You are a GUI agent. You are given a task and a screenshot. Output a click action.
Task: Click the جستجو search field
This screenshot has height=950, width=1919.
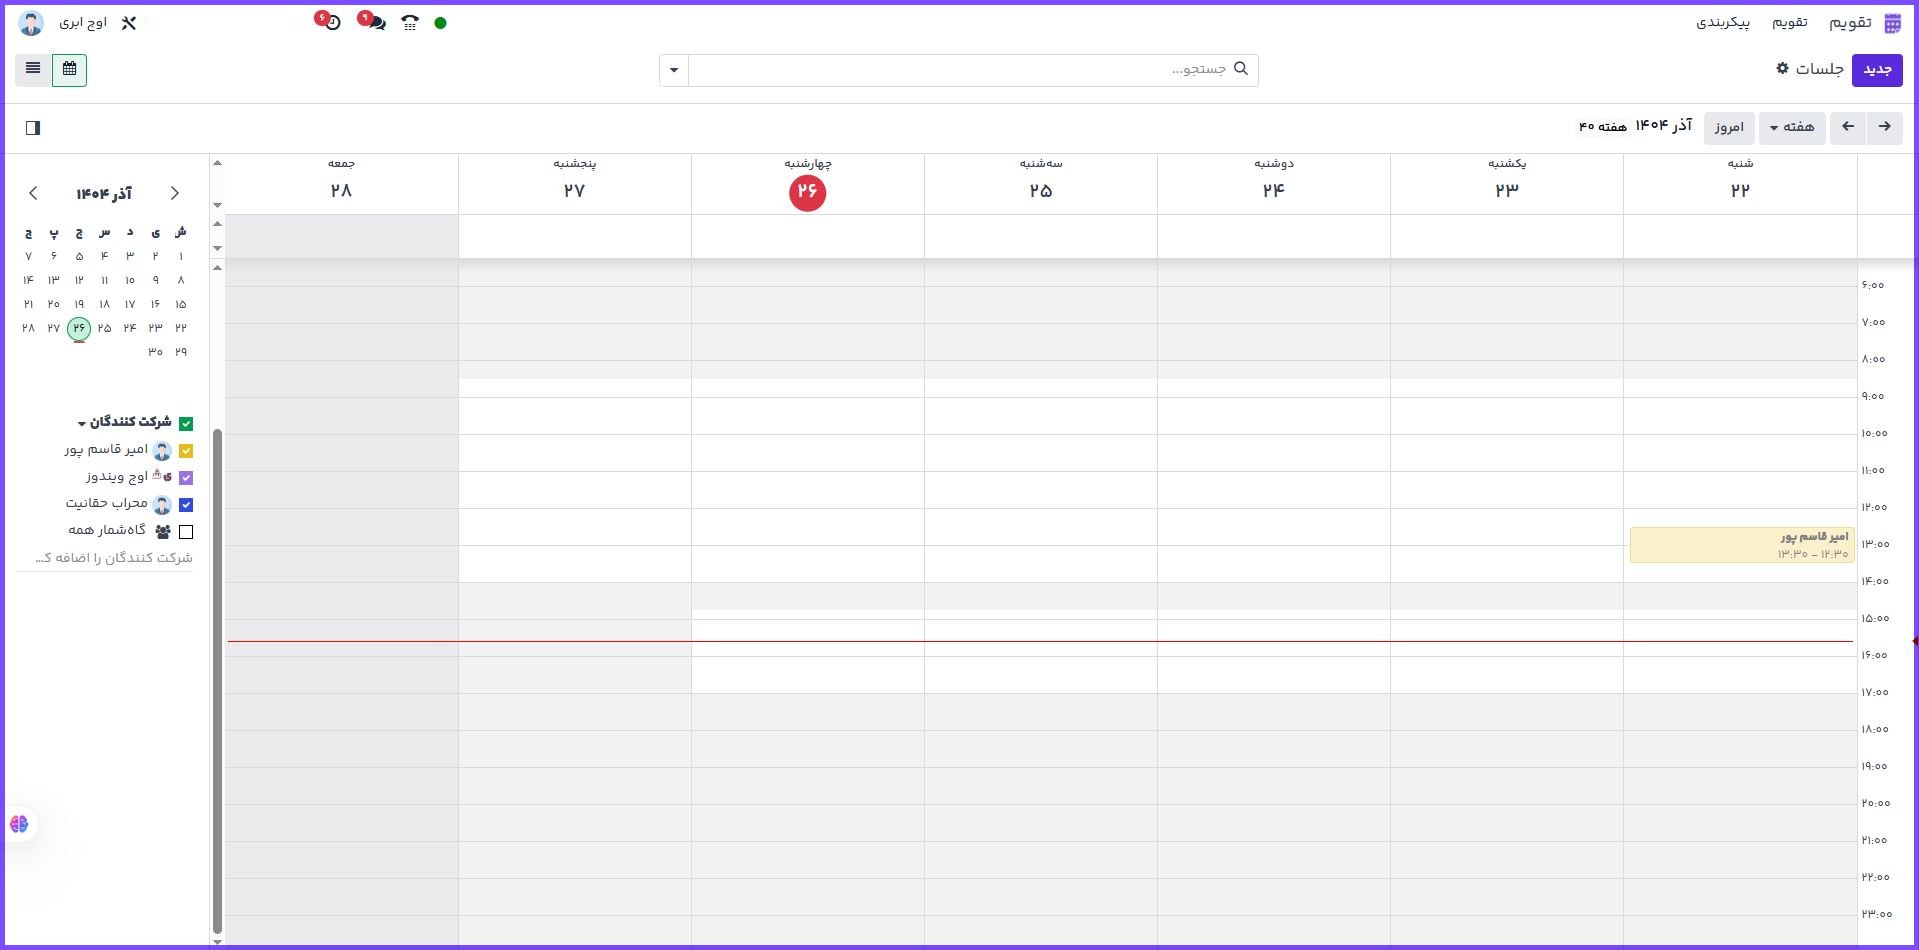(960, 70)
